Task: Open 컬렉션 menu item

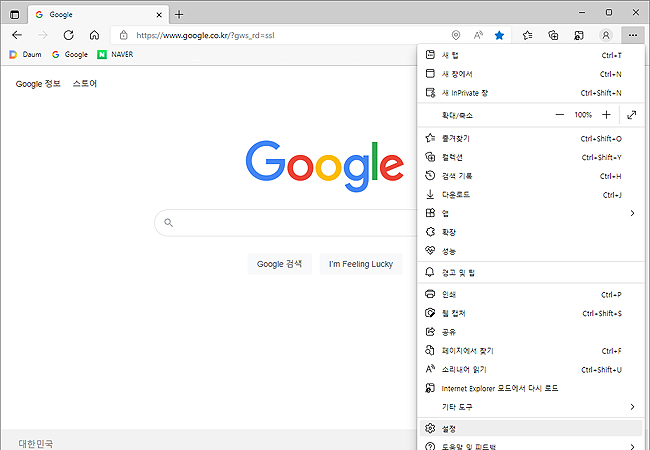Action: pos(531,157)
